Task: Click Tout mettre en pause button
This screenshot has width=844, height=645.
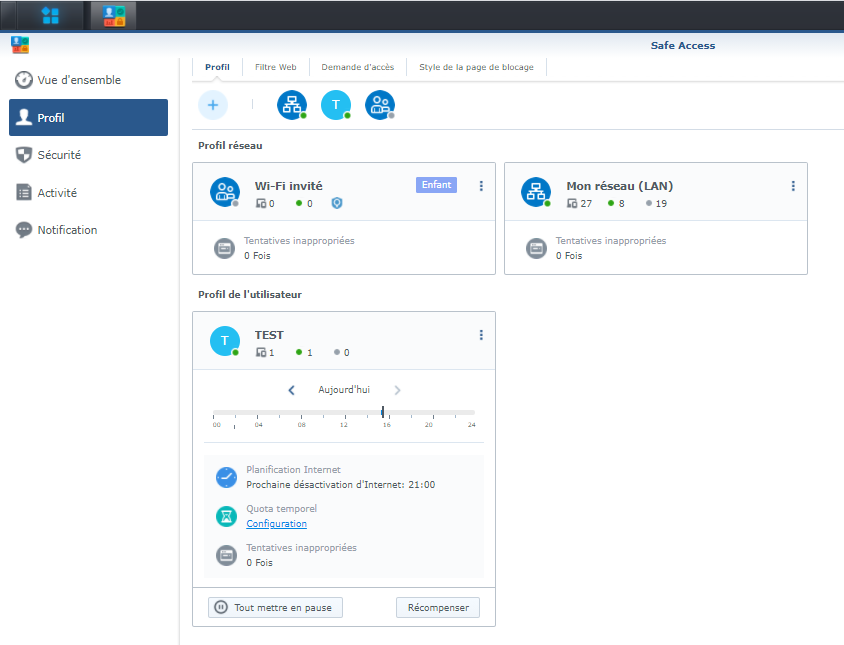Action: pos(276,607)
